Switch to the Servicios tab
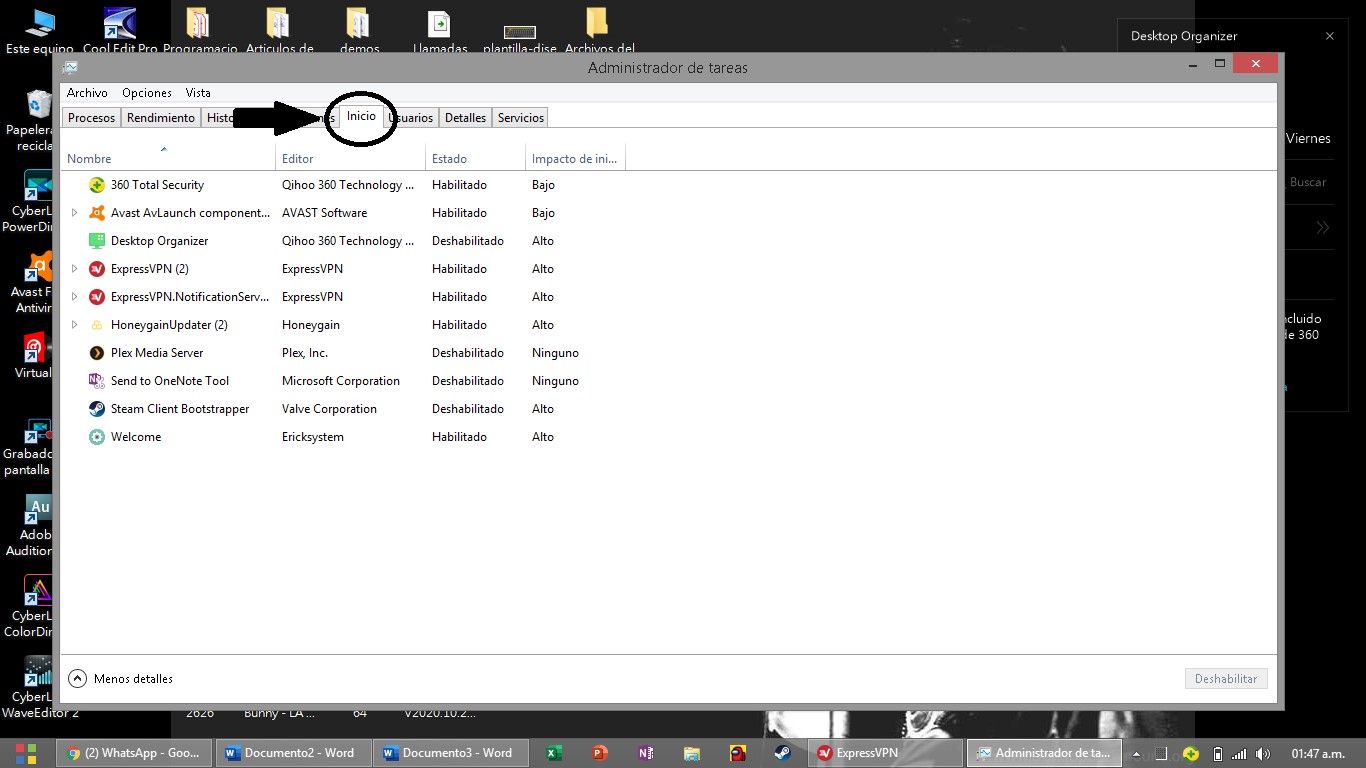 coord(520,117)
